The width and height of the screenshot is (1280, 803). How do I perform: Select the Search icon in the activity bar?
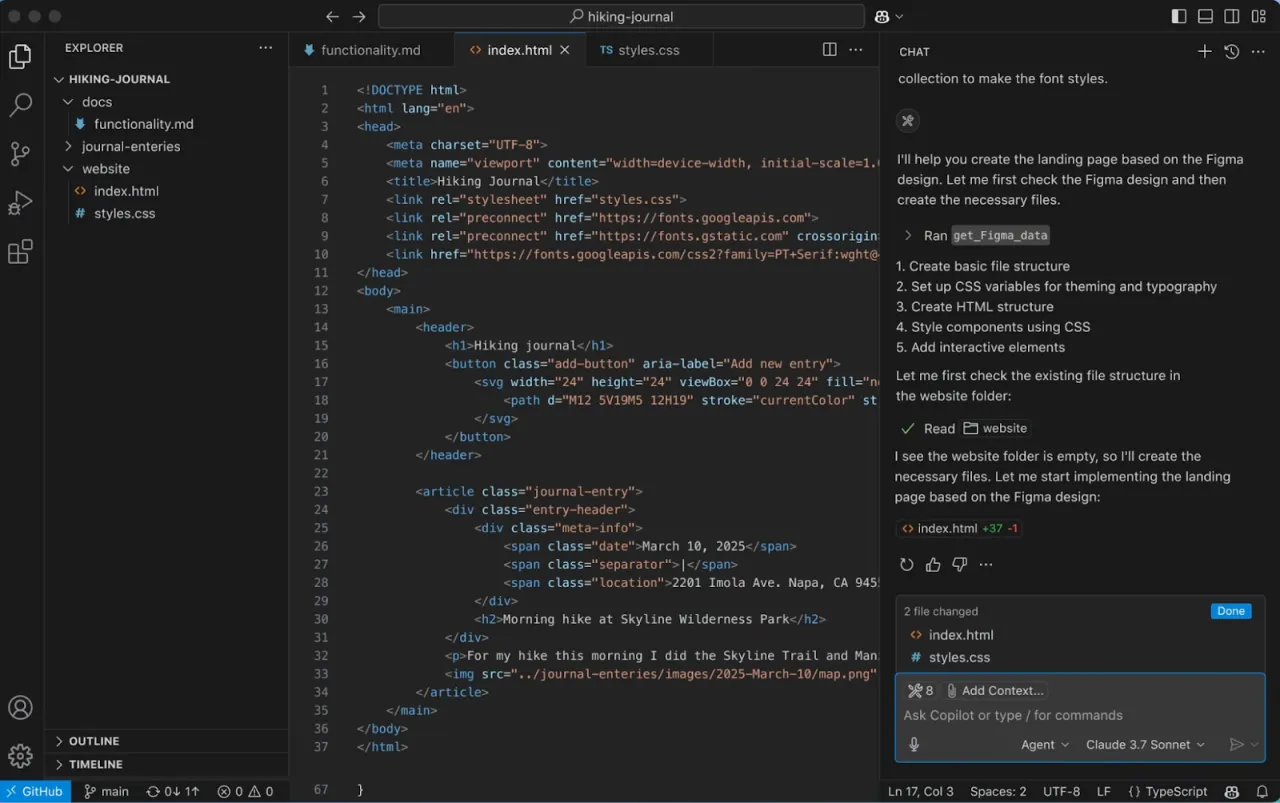21,104
